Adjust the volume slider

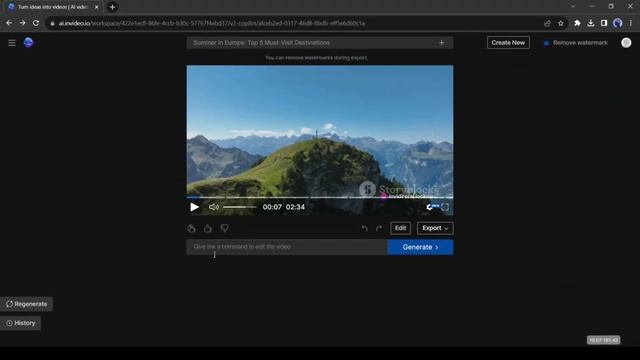(240, 207)
